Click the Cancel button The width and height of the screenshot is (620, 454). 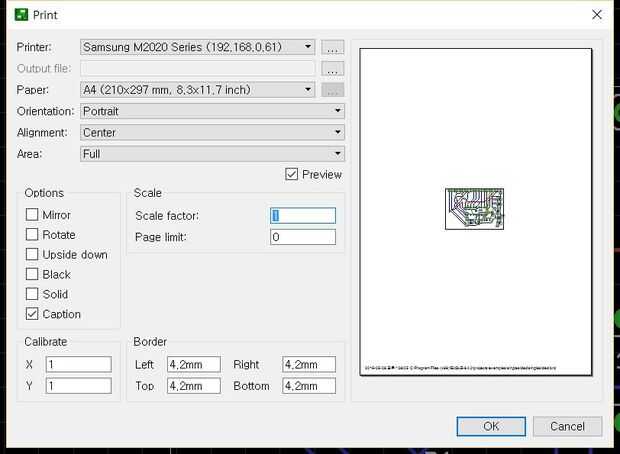pos(567,426)
